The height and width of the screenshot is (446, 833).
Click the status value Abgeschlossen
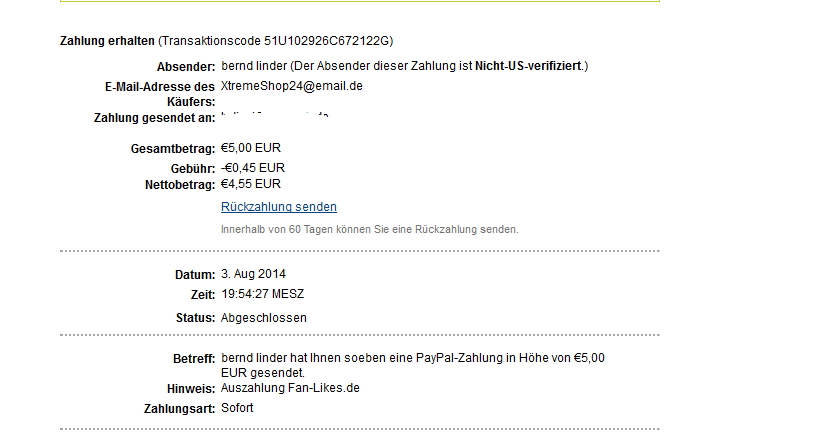pos(263,318)
